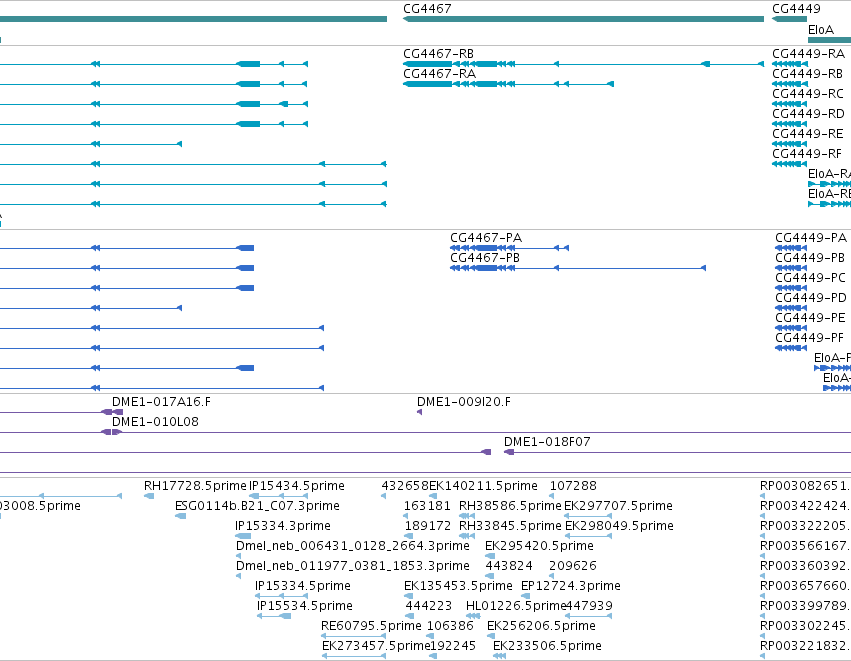851x661 pixels.
Task: Click the CG4449-PB protein label
Action: point(810,258)
